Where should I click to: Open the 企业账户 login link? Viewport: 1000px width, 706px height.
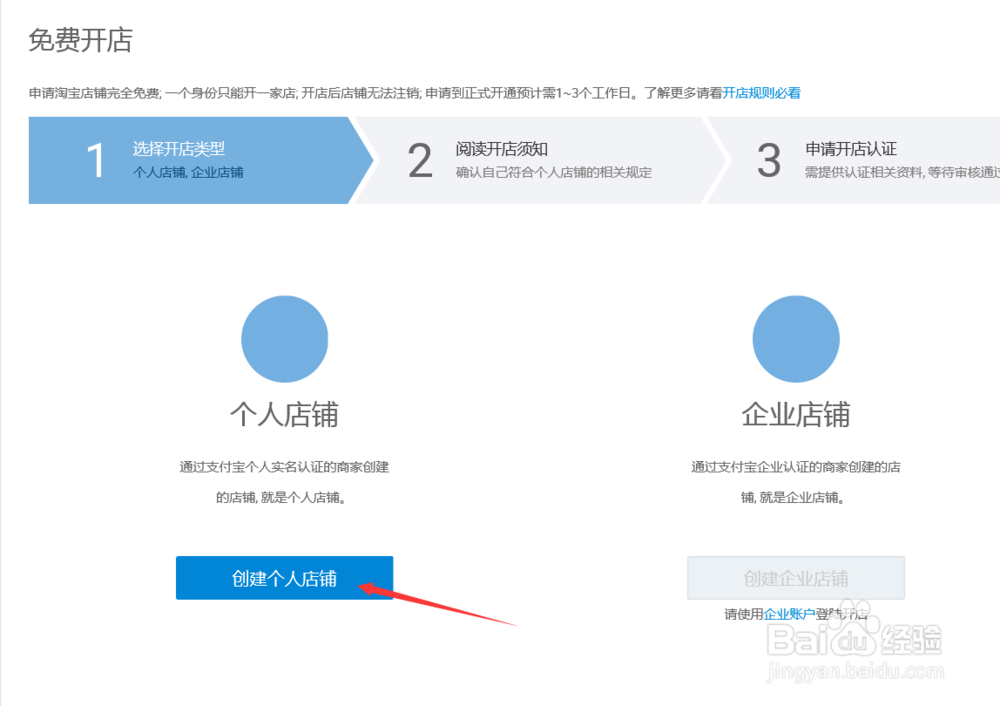coord(789,614)
